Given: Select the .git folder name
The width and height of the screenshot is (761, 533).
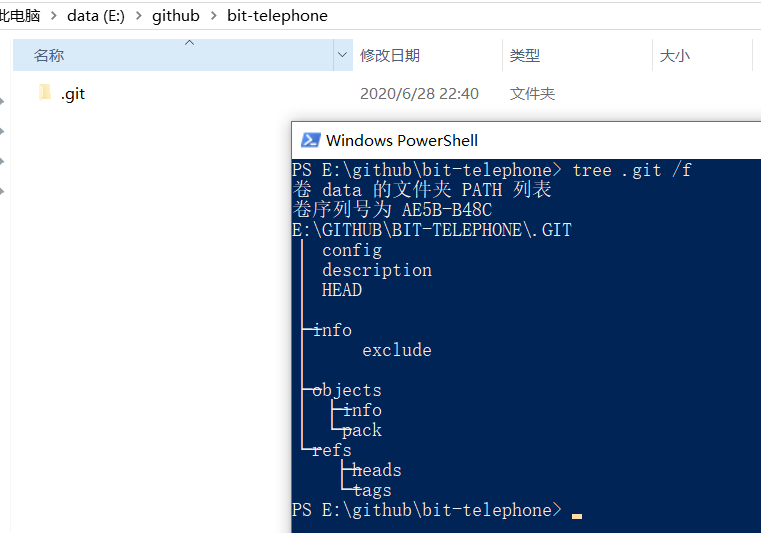Looking at the screenshot, I should point(73,93).
